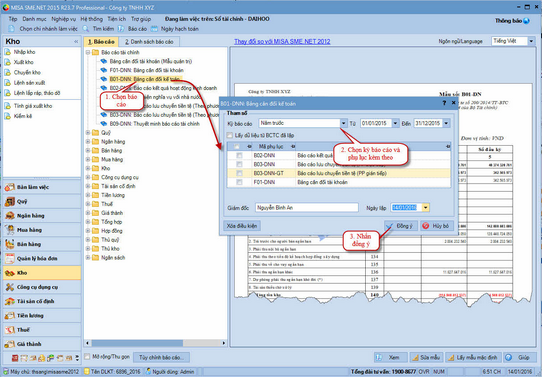Open the Ngày lập date dropdown
Image resolution: width=542 pixels, height=377 pixels.
point(426,207)
